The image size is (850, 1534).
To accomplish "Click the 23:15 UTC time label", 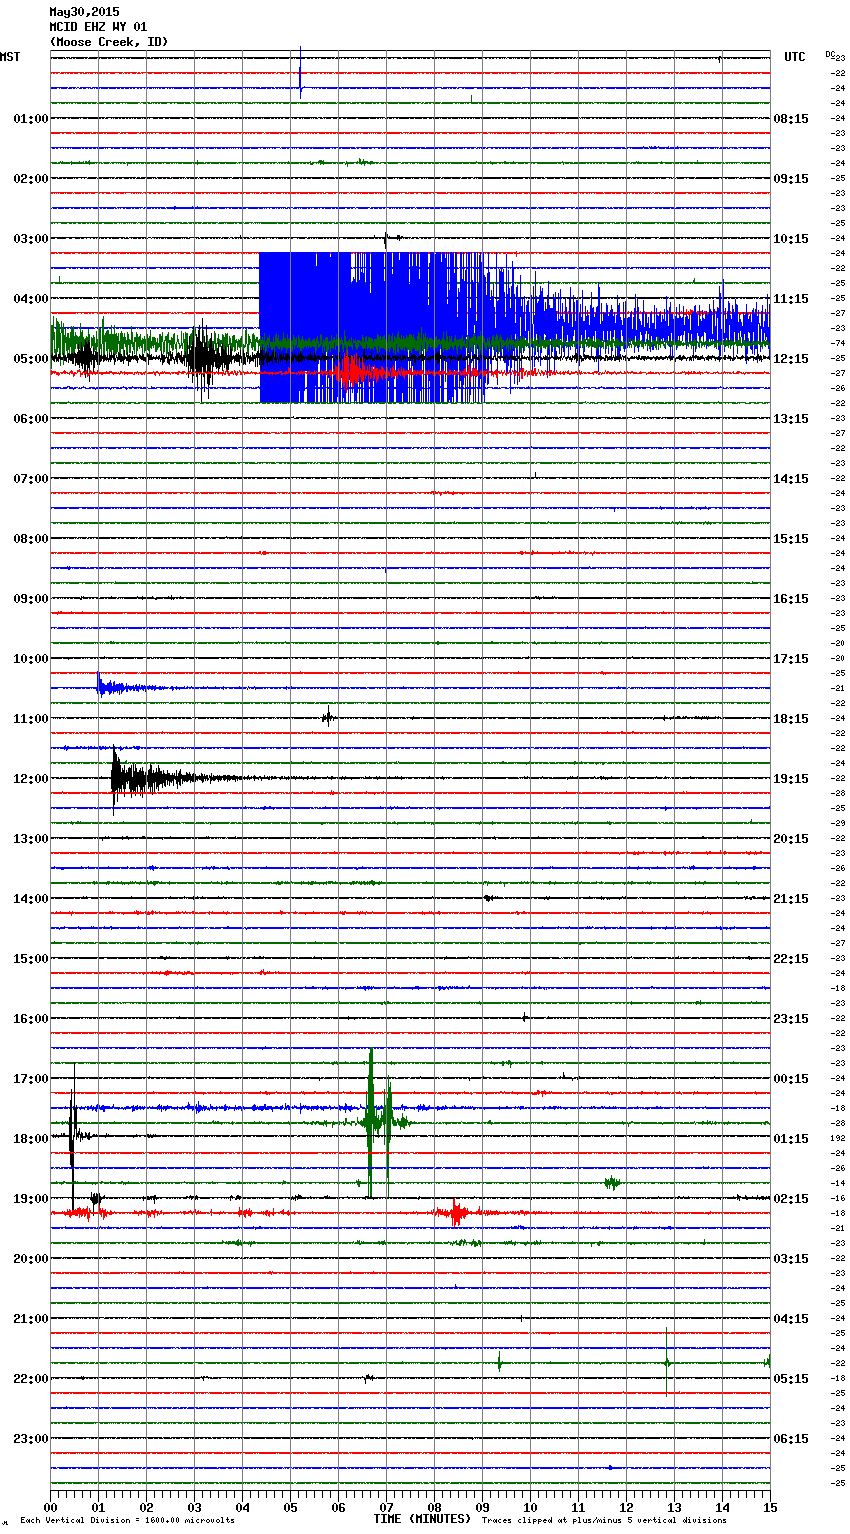I will pos(791,1019).
